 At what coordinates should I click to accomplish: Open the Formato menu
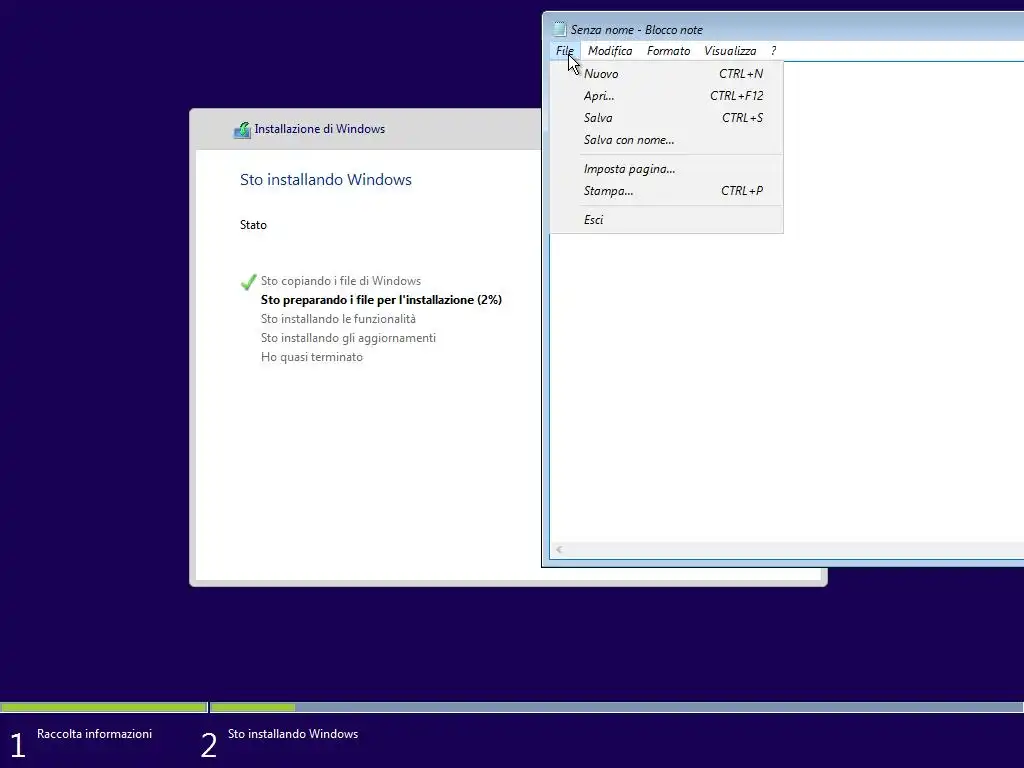[668, 51]
